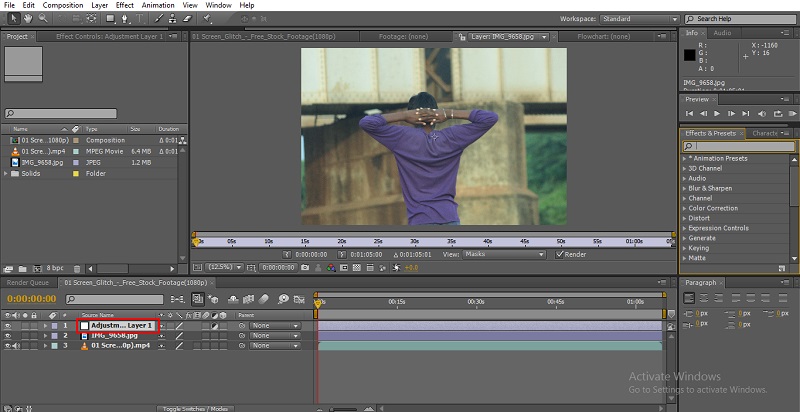Viewport: 800px width, 412px height.
Task: Click the delete trash icon in Project panel
Action: point(77,268)
